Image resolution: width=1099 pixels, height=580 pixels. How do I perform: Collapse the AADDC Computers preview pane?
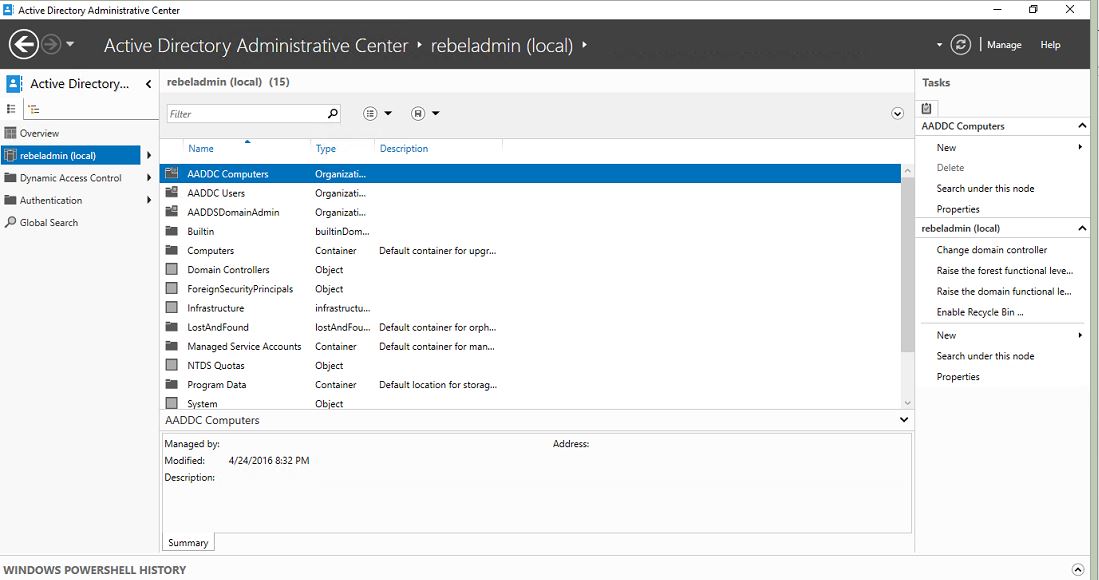[x=905, y=419]
